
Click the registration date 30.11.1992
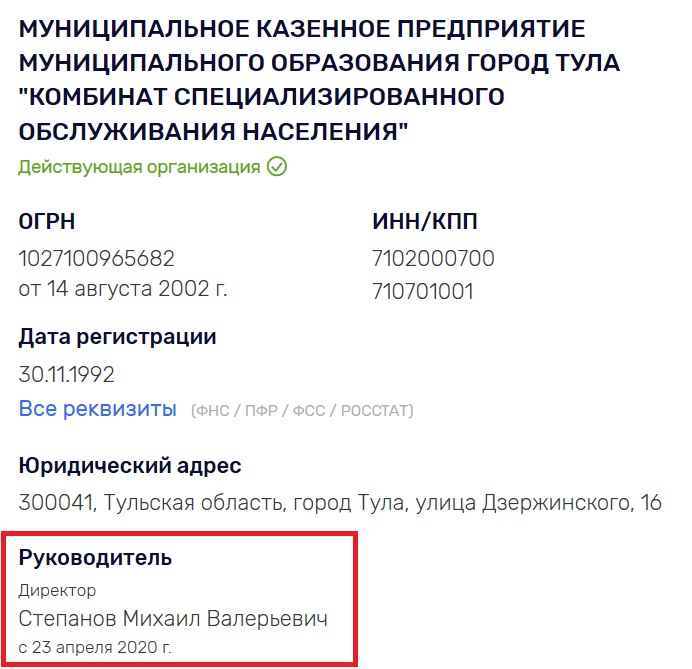tap(67, 375)
